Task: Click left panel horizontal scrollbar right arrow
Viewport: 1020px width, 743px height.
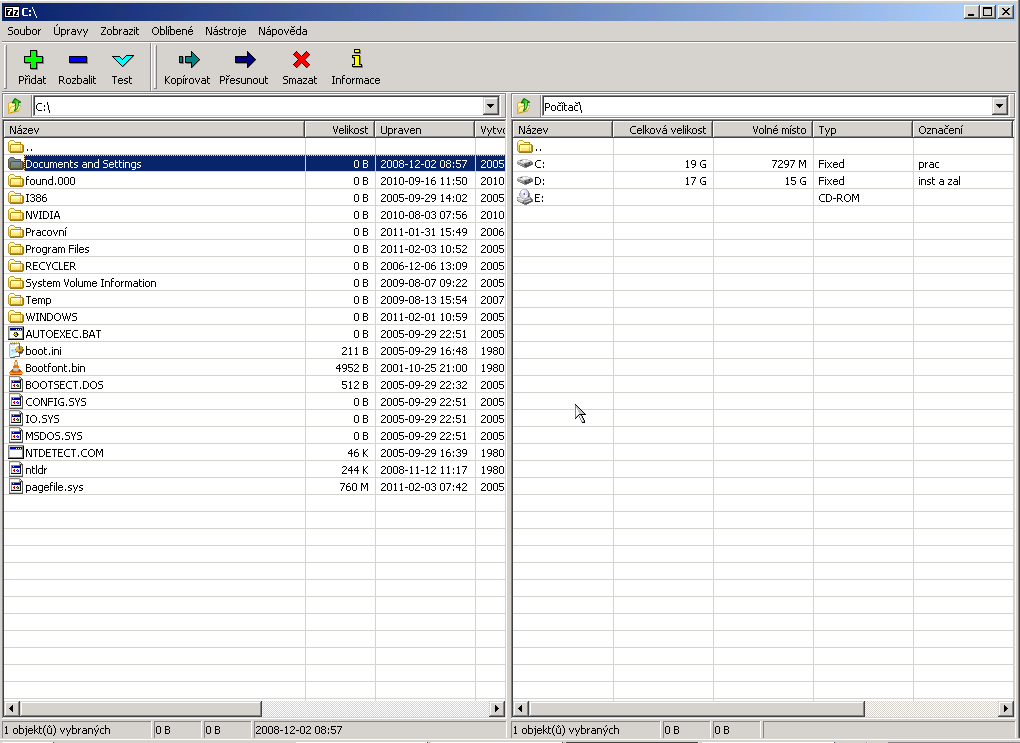Action: 496,708
